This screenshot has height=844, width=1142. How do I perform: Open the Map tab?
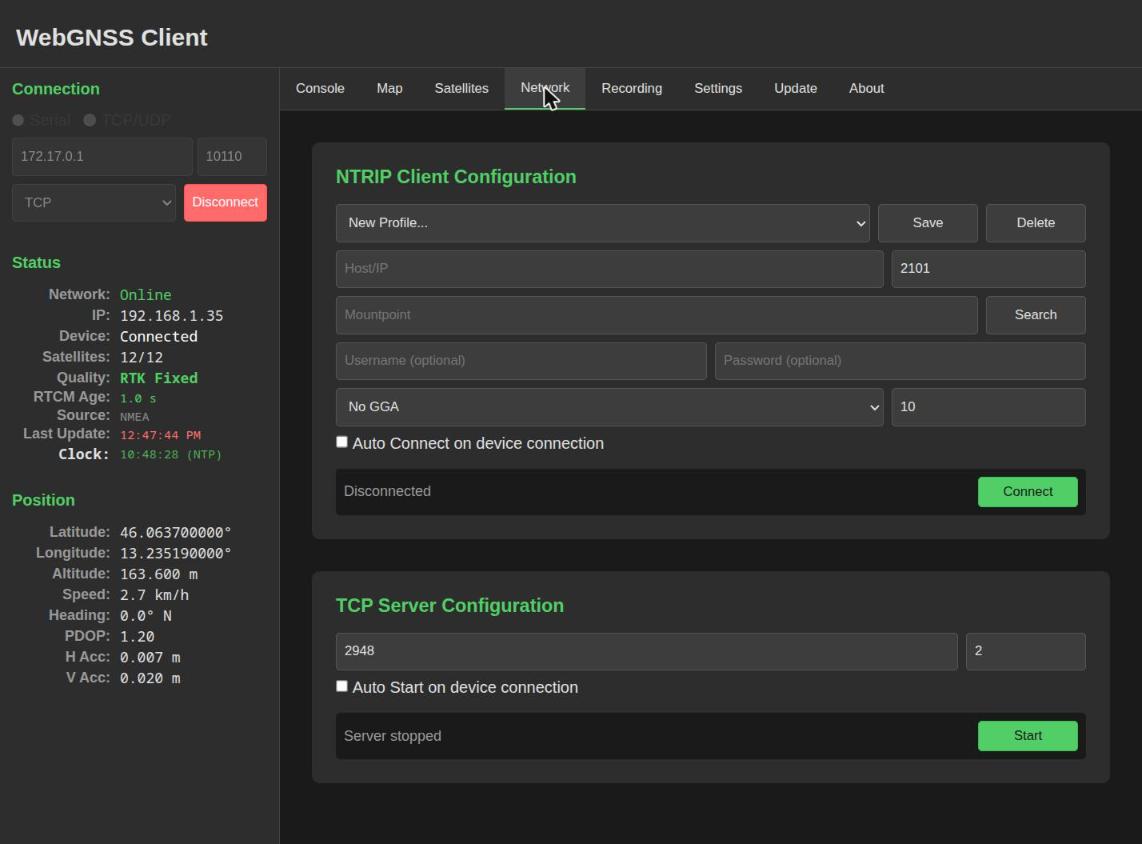tap(390, 88)
